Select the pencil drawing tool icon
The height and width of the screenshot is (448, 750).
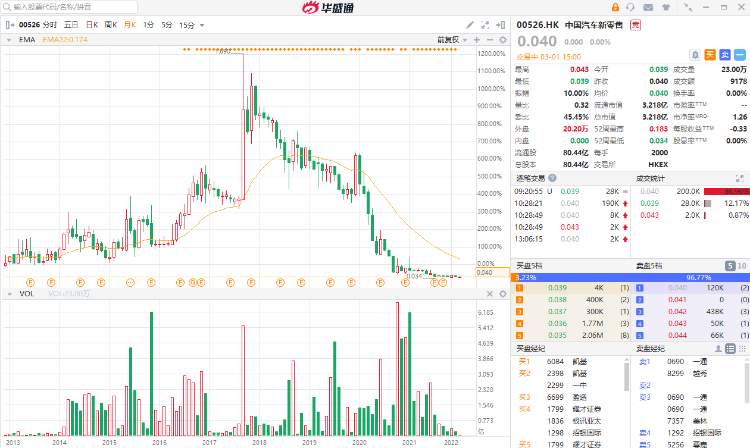[470, 25]
